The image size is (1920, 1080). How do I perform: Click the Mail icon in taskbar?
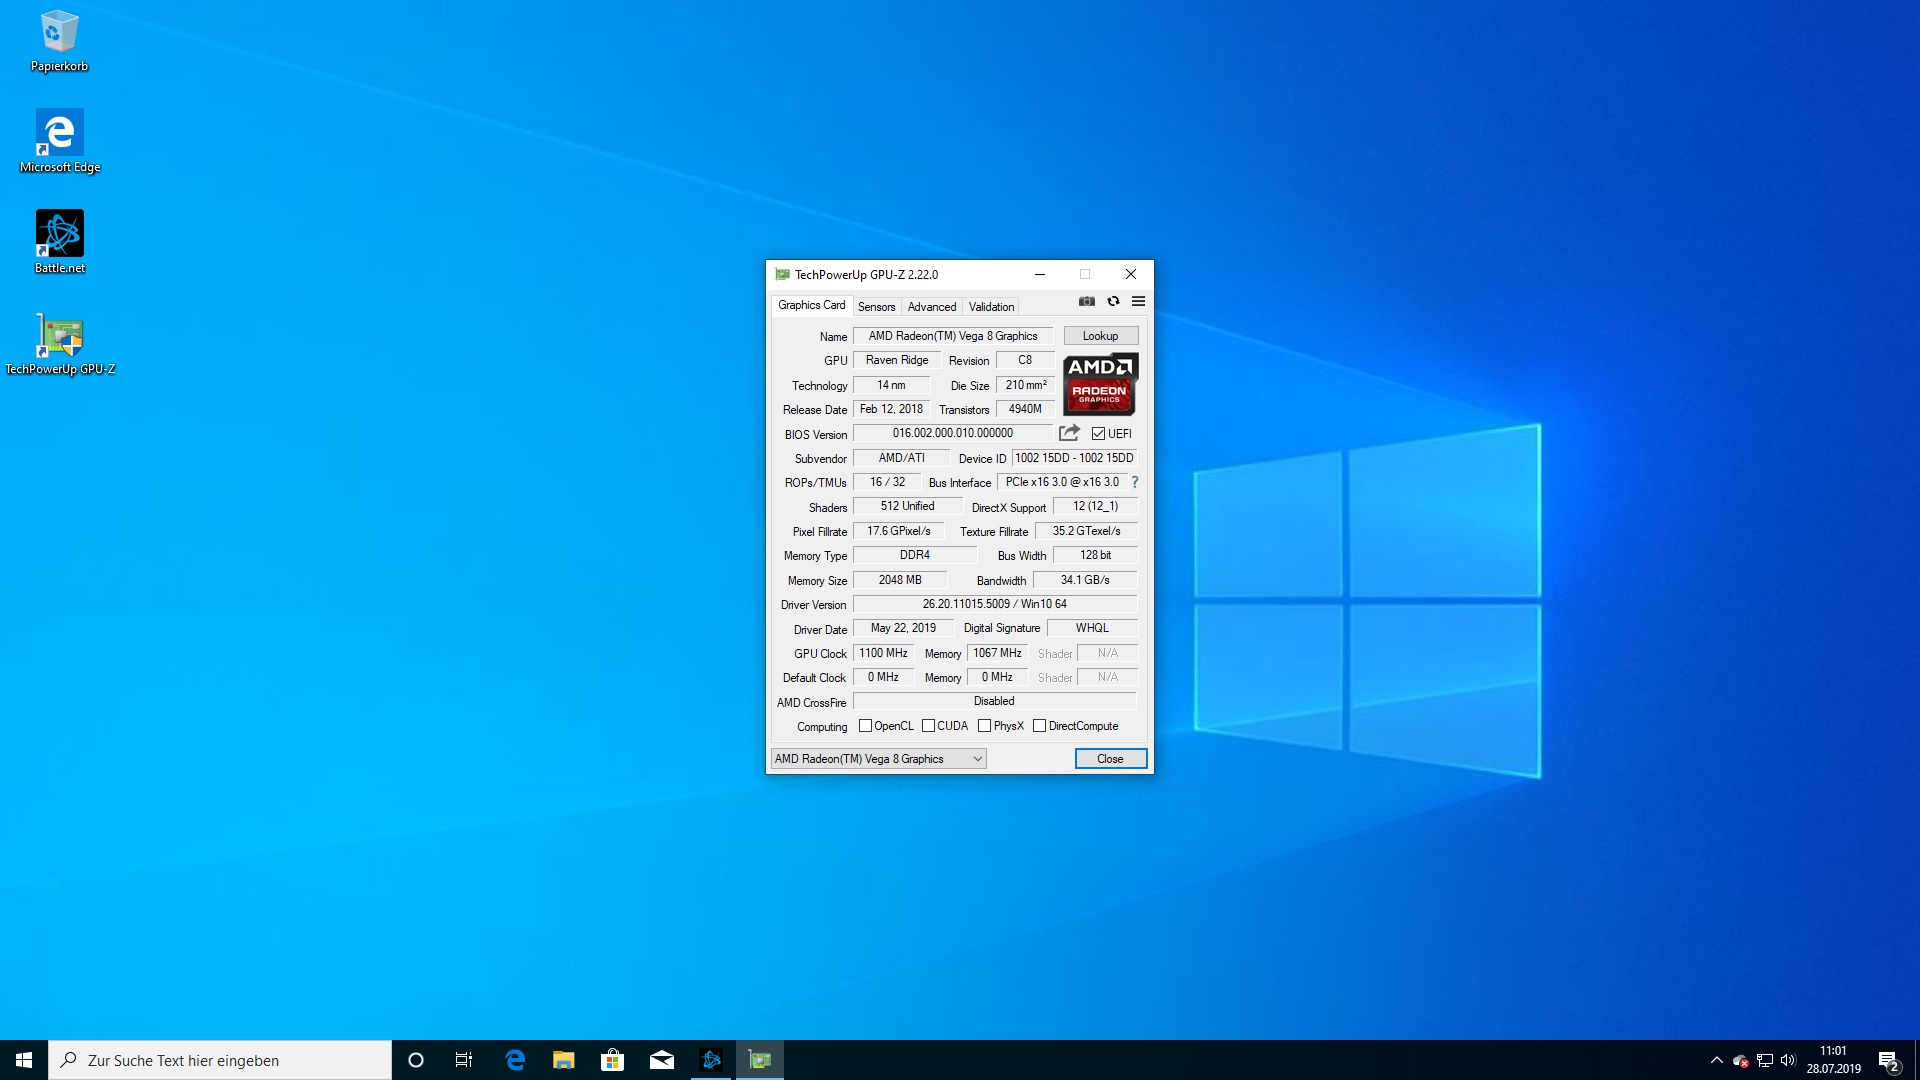662,1060
